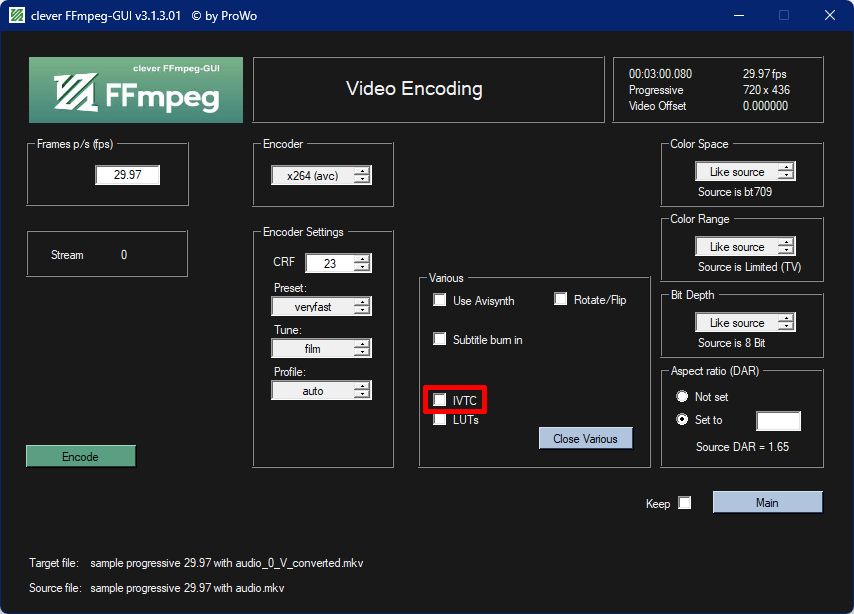The image size is (854, 614).
Task: Tick the Keep checkbox
Action: pyautogui.click(x=685, y=502)
